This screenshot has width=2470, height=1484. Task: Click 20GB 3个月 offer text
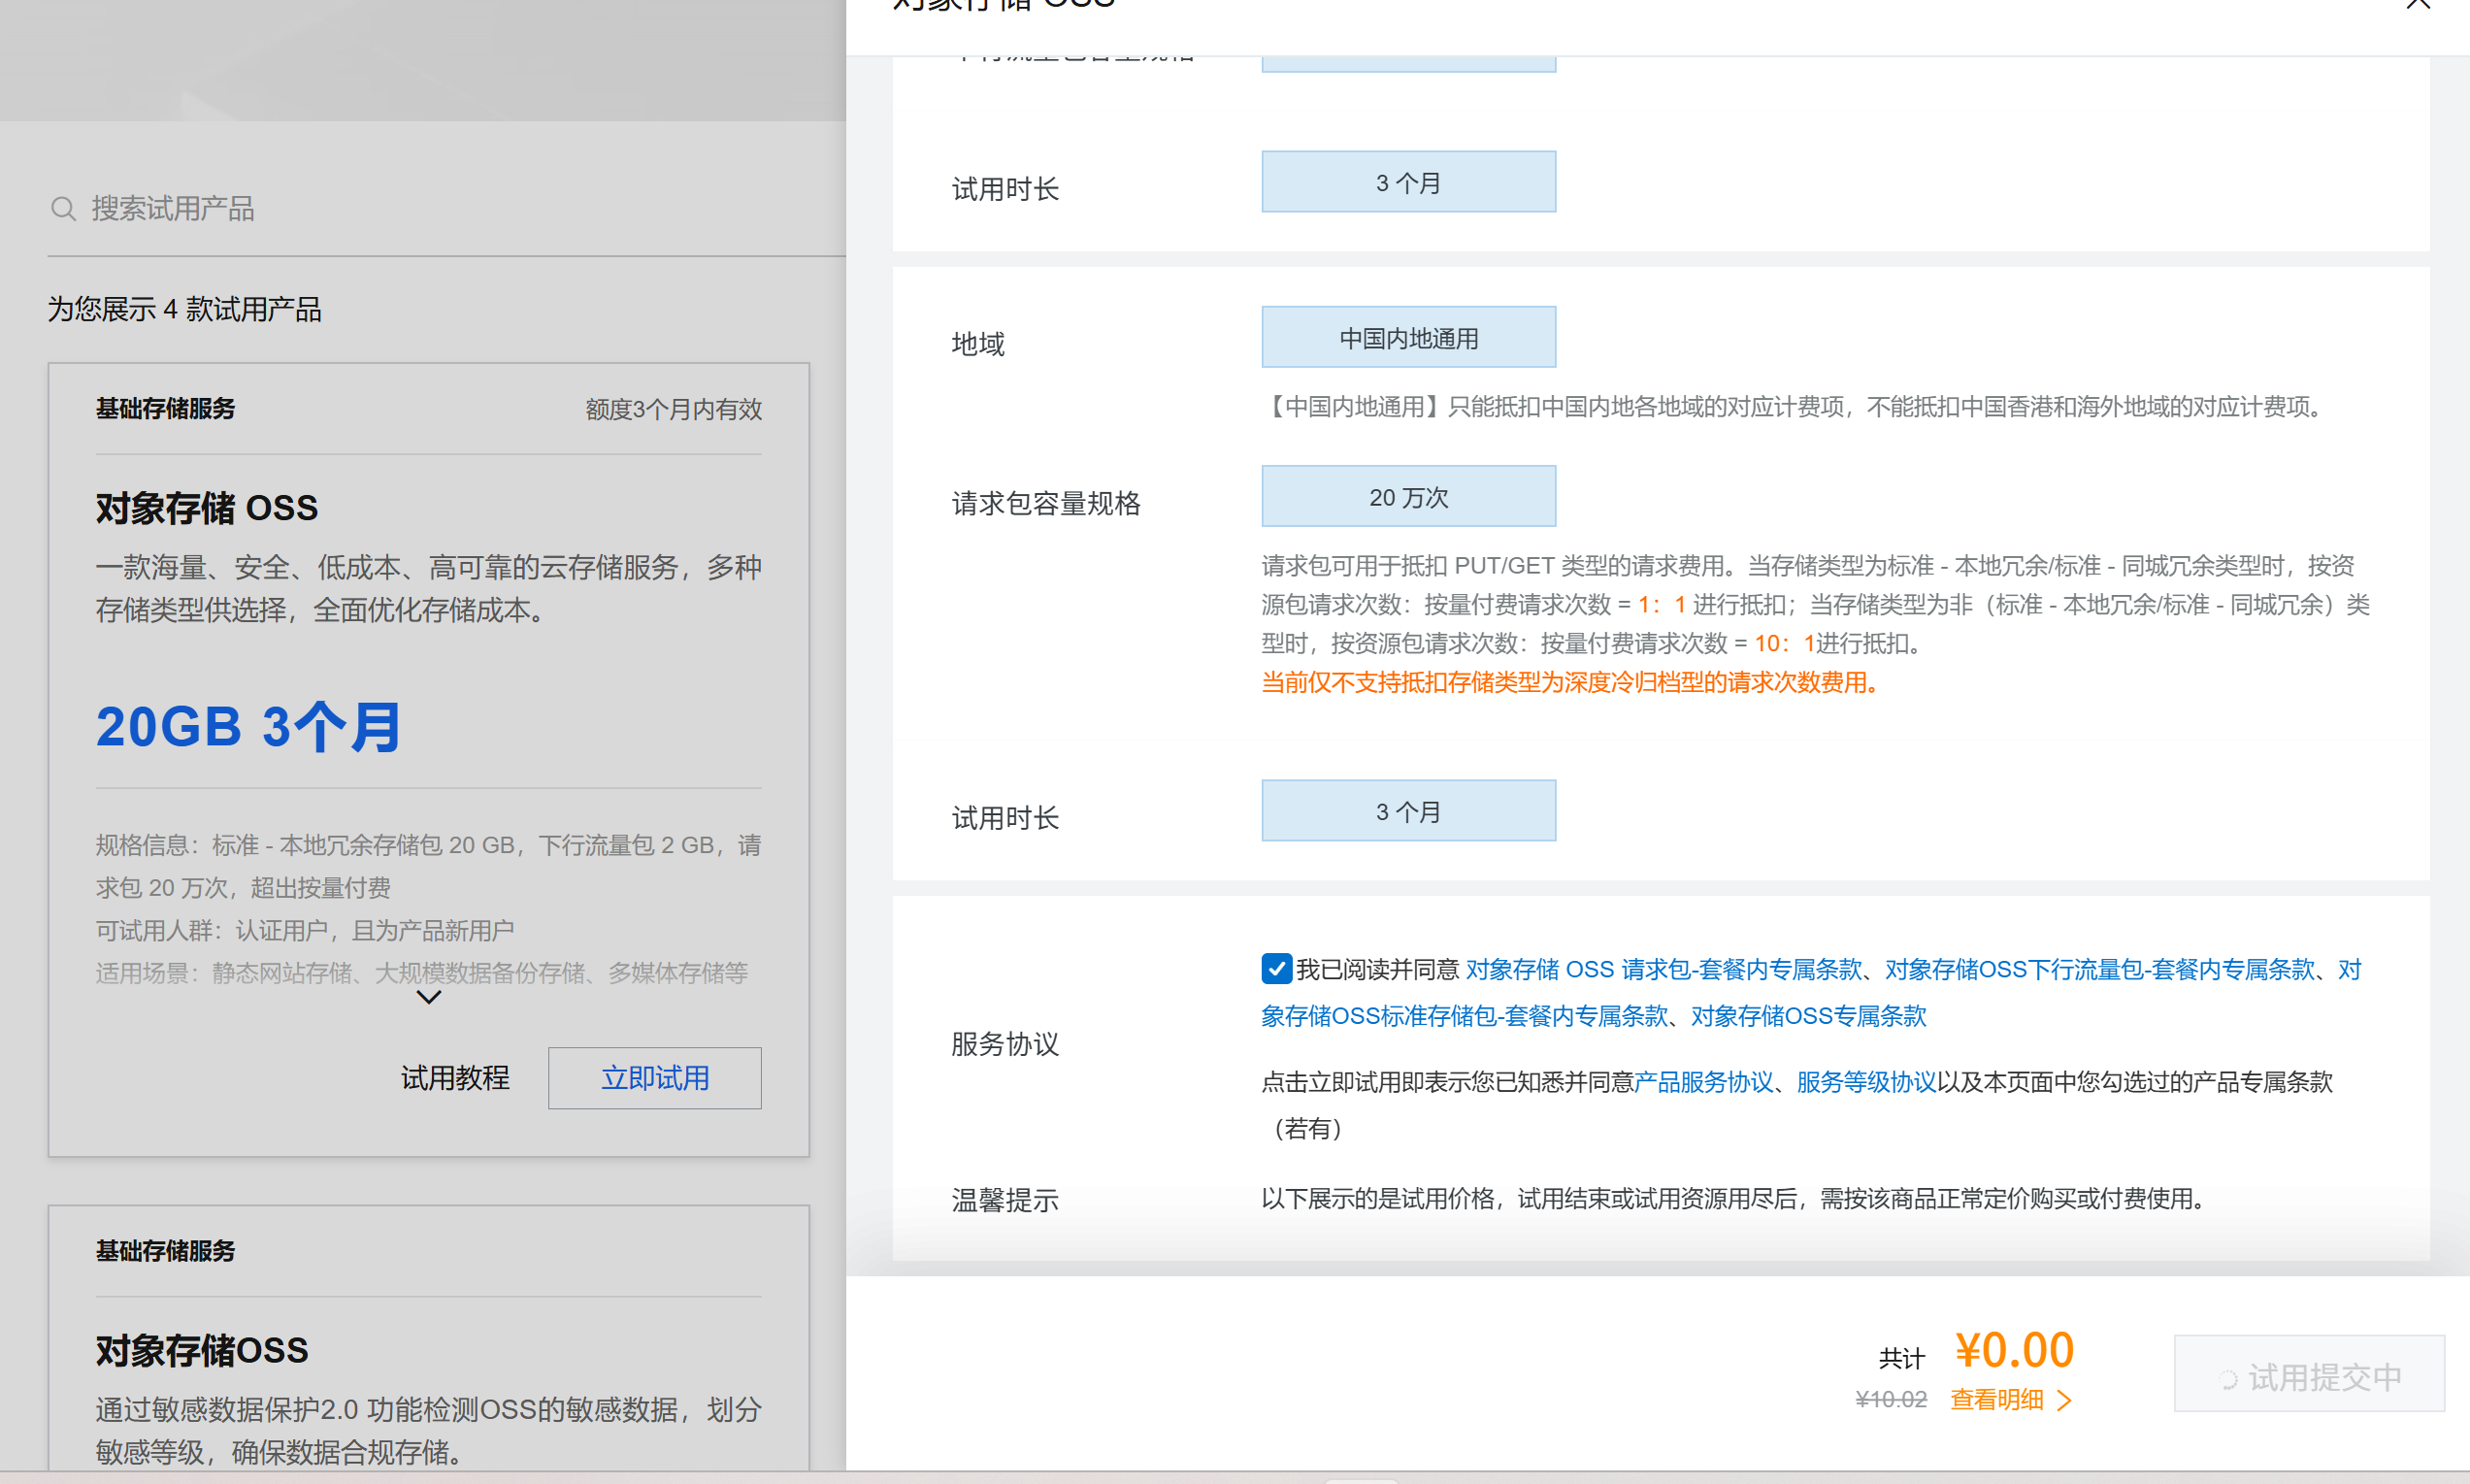click(x=248, y=726)
